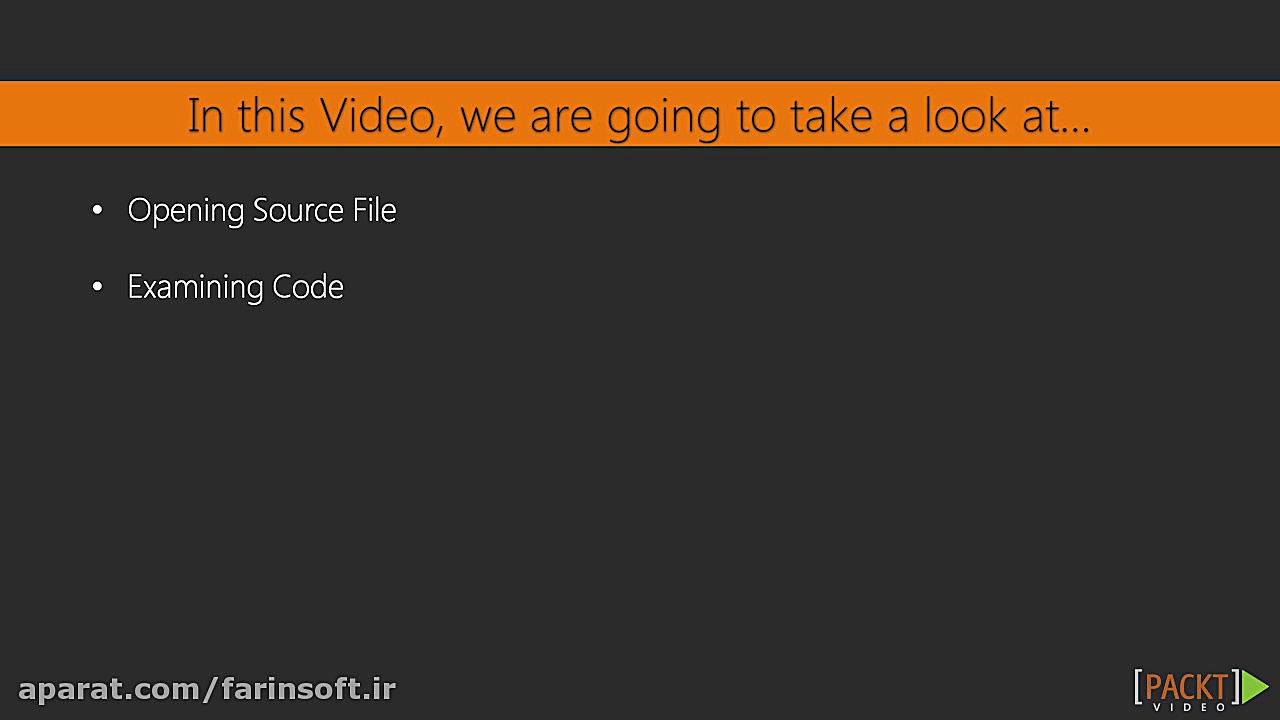Click the bullet dot before Opening Source File
Viewport: 1280px width, 720px height.
pos(97,210)
